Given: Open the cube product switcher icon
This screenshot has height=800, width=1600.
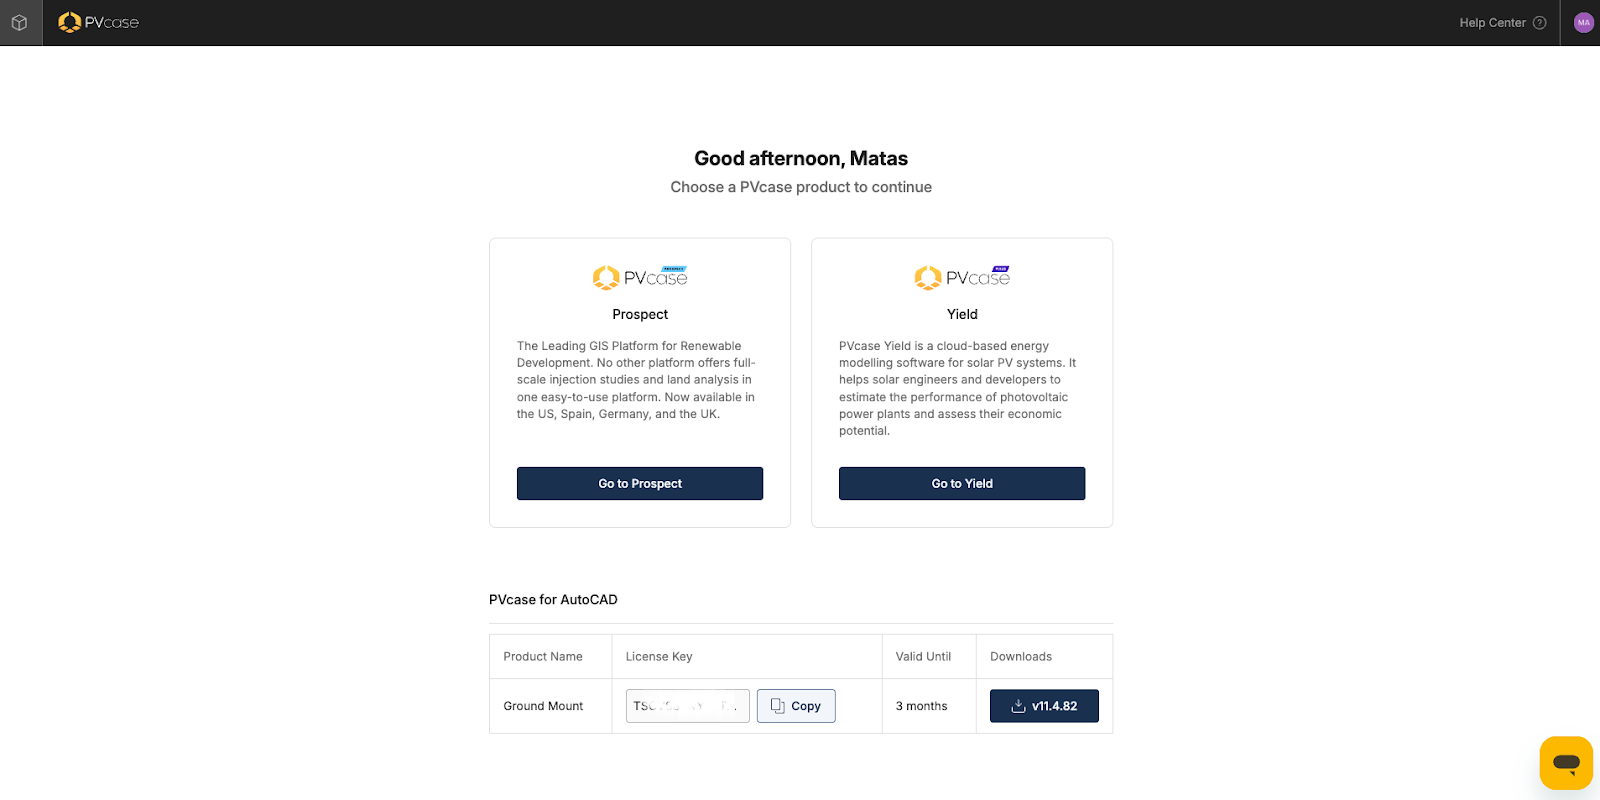Looking at the screenshot, I should coord(19,22).
